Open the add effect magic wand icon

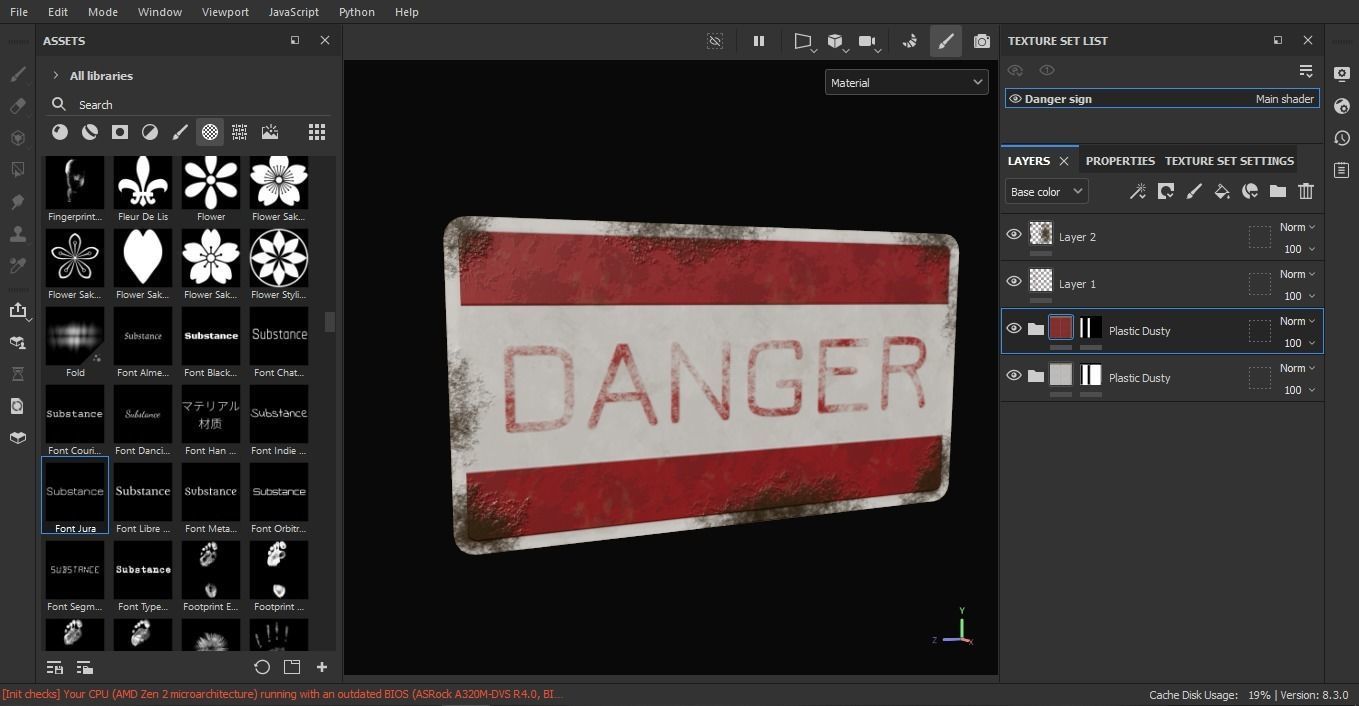(x=1138, y=191)
